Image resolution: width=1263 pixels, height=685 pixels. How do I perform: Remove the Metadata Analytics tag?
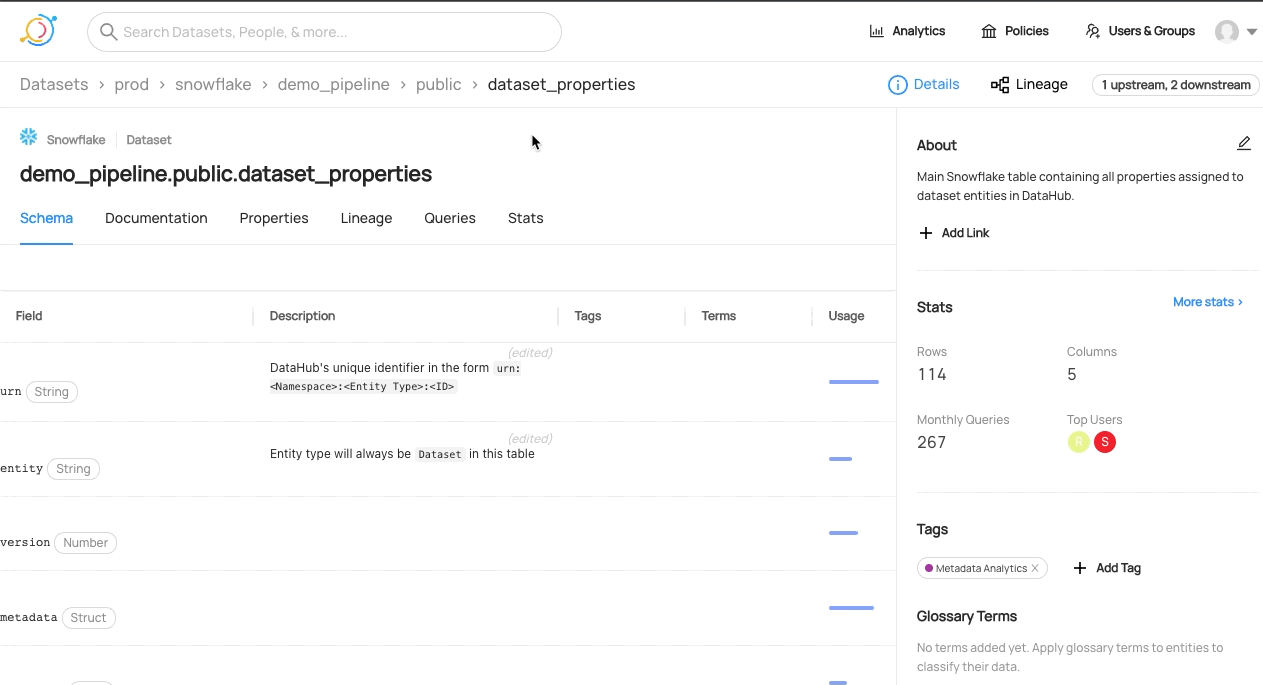pos(1035,568)
